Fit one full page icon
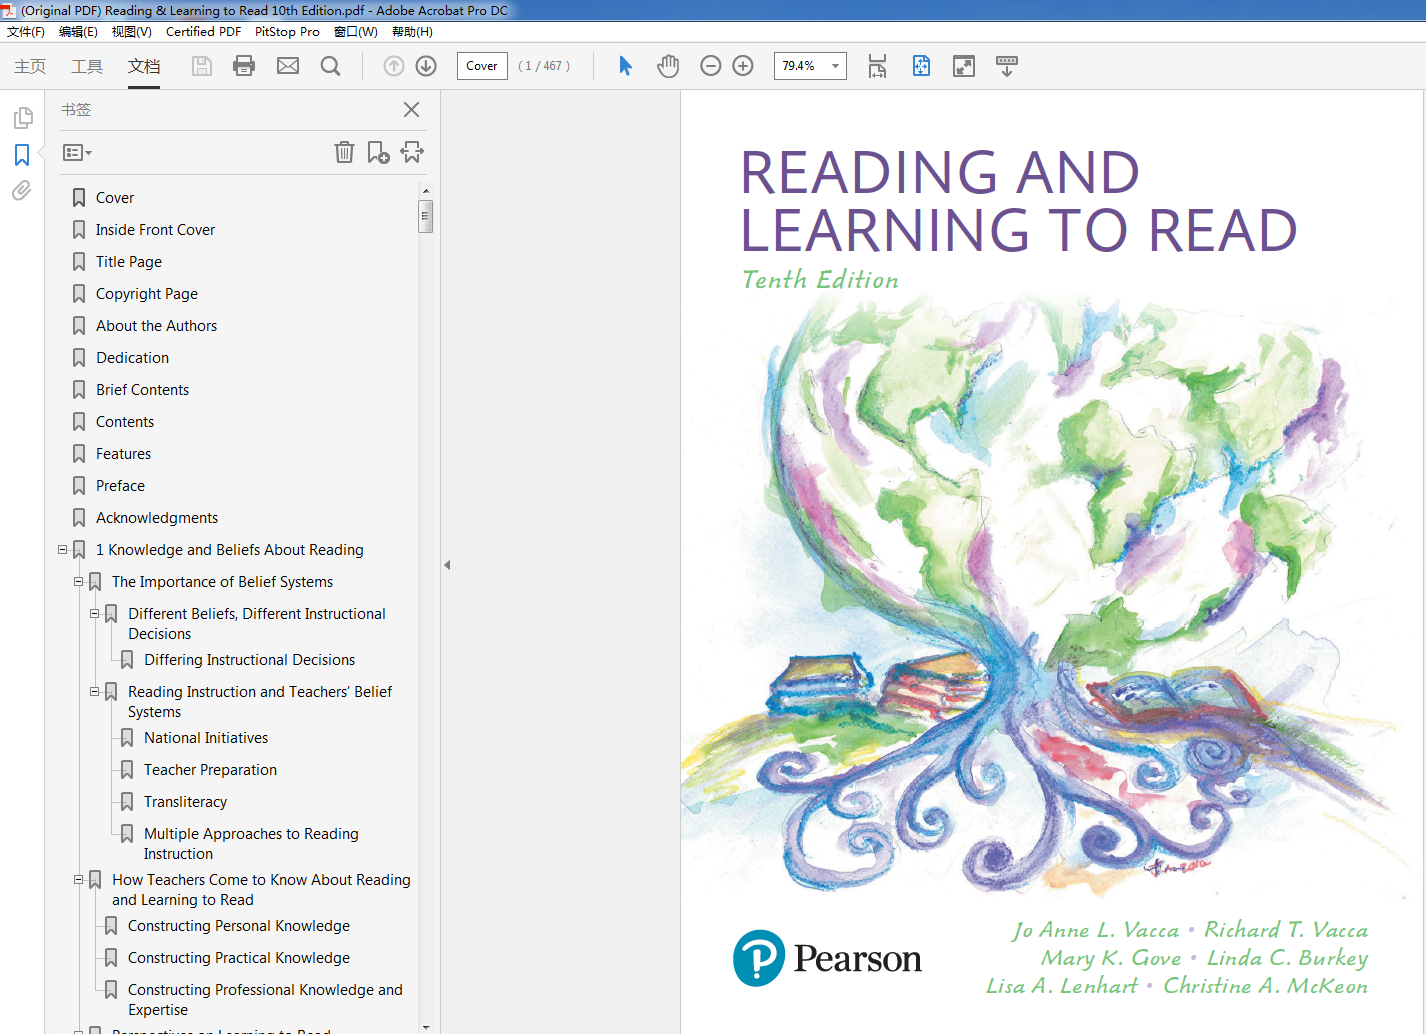This screenshot has width=1426, height=1034. pyautogui.click(x=921, y=66)
